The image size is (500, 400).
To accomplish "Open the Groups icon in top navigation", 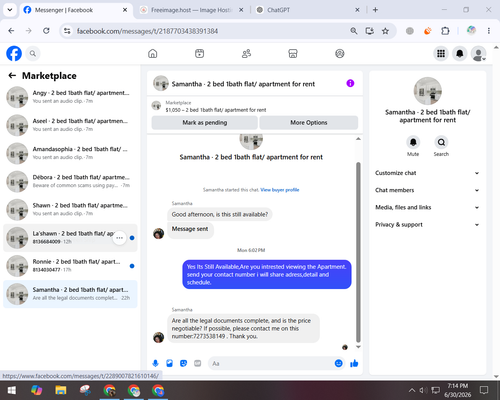I will coord(340,53).
